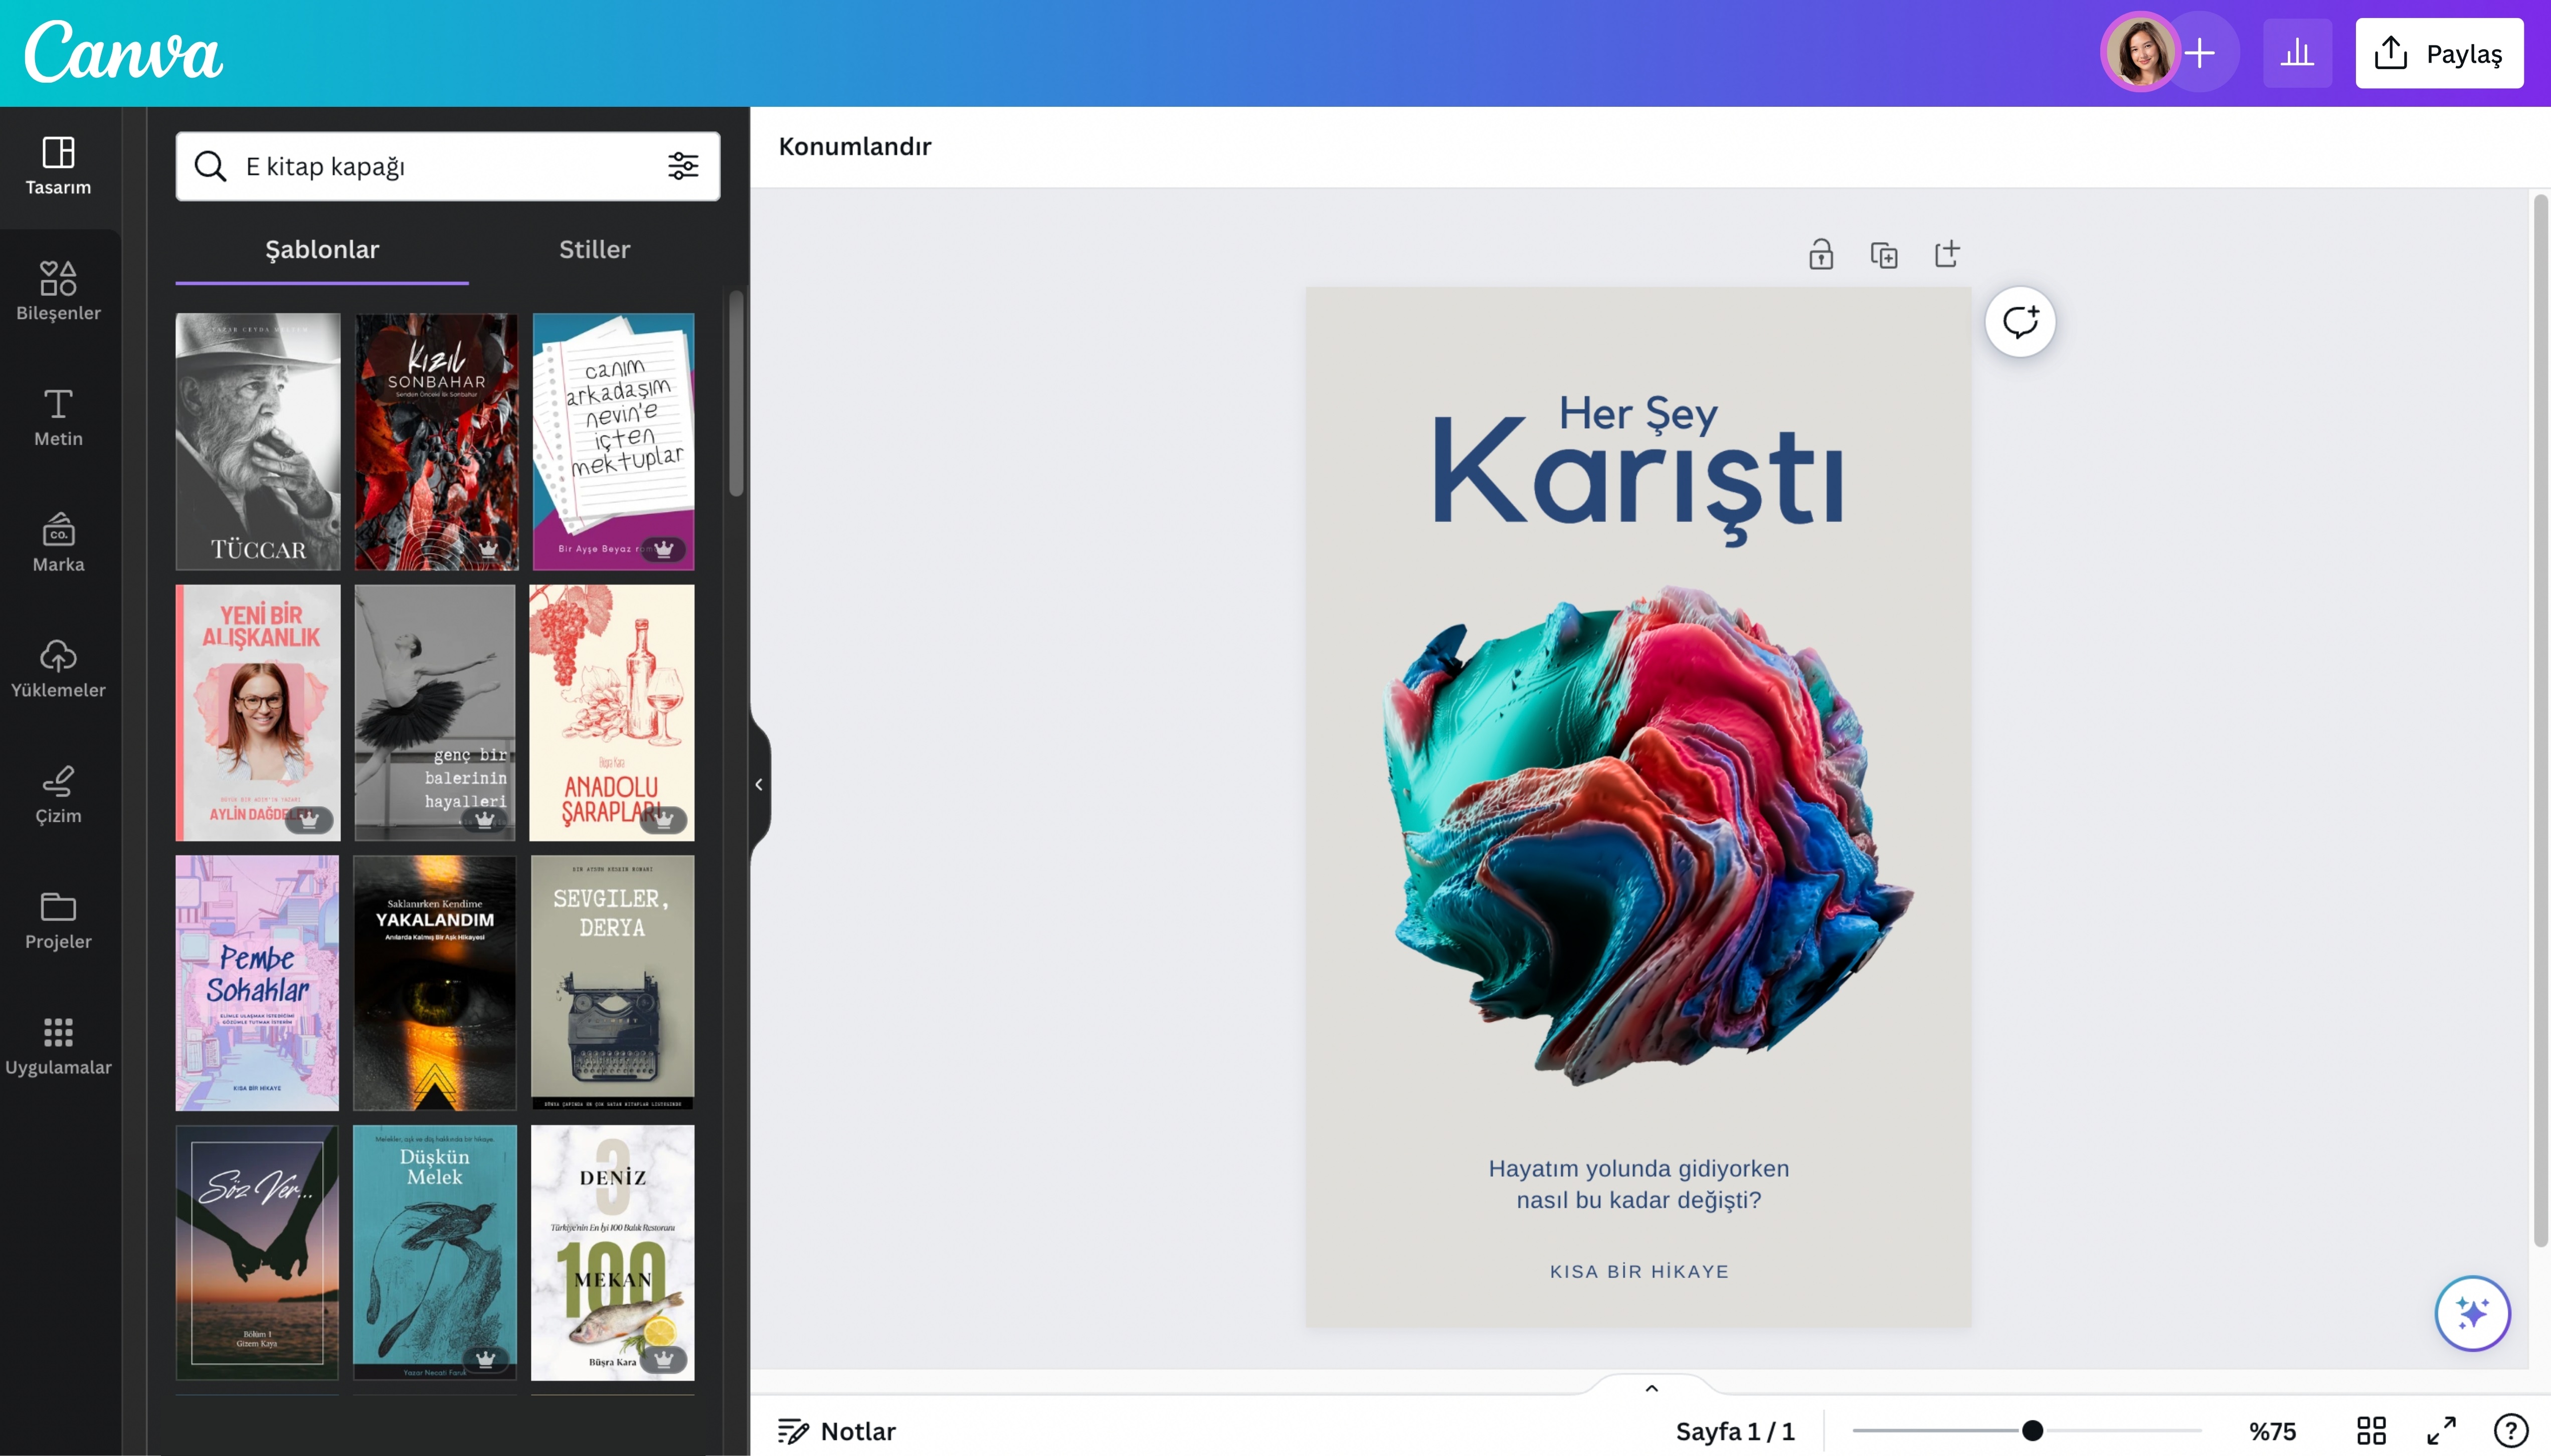2551x1456 pixels.
Task: Open design insights with the chart icon
Action: 2296,52
